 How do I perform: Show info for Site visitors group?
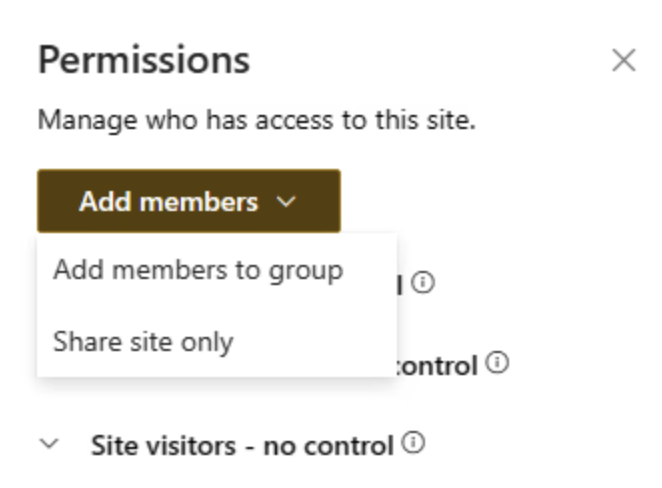click(x=414, y=443)
